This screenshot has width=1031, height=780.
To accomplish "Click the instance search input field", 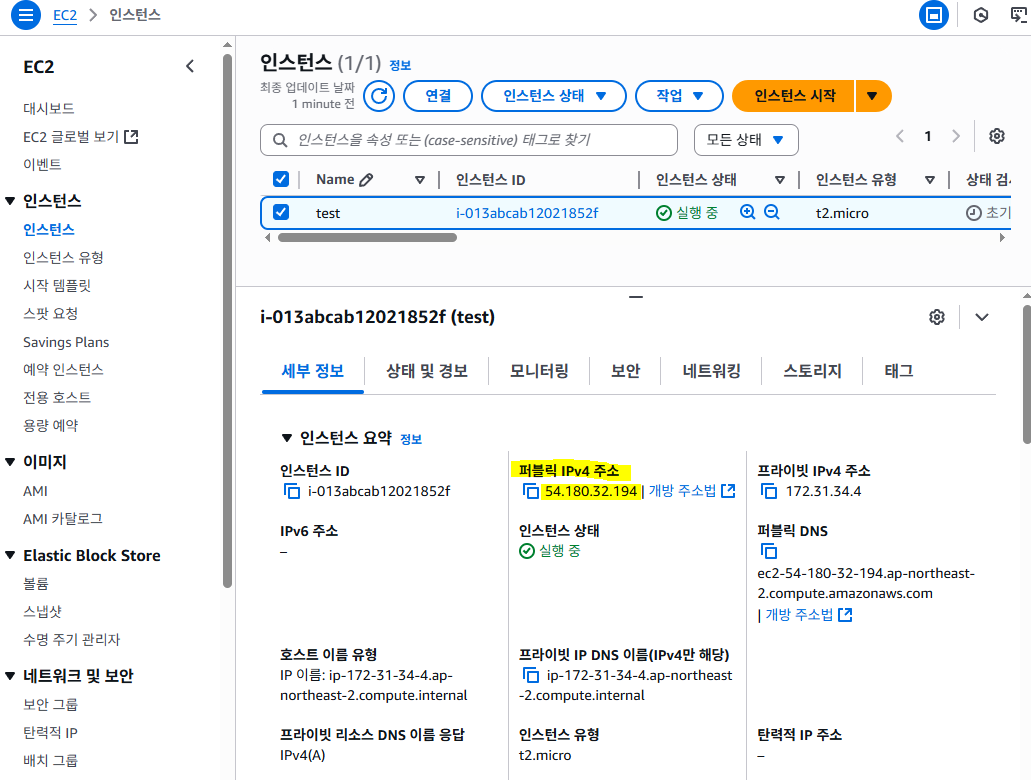I will pyautogui.click(x=469, y=140).
